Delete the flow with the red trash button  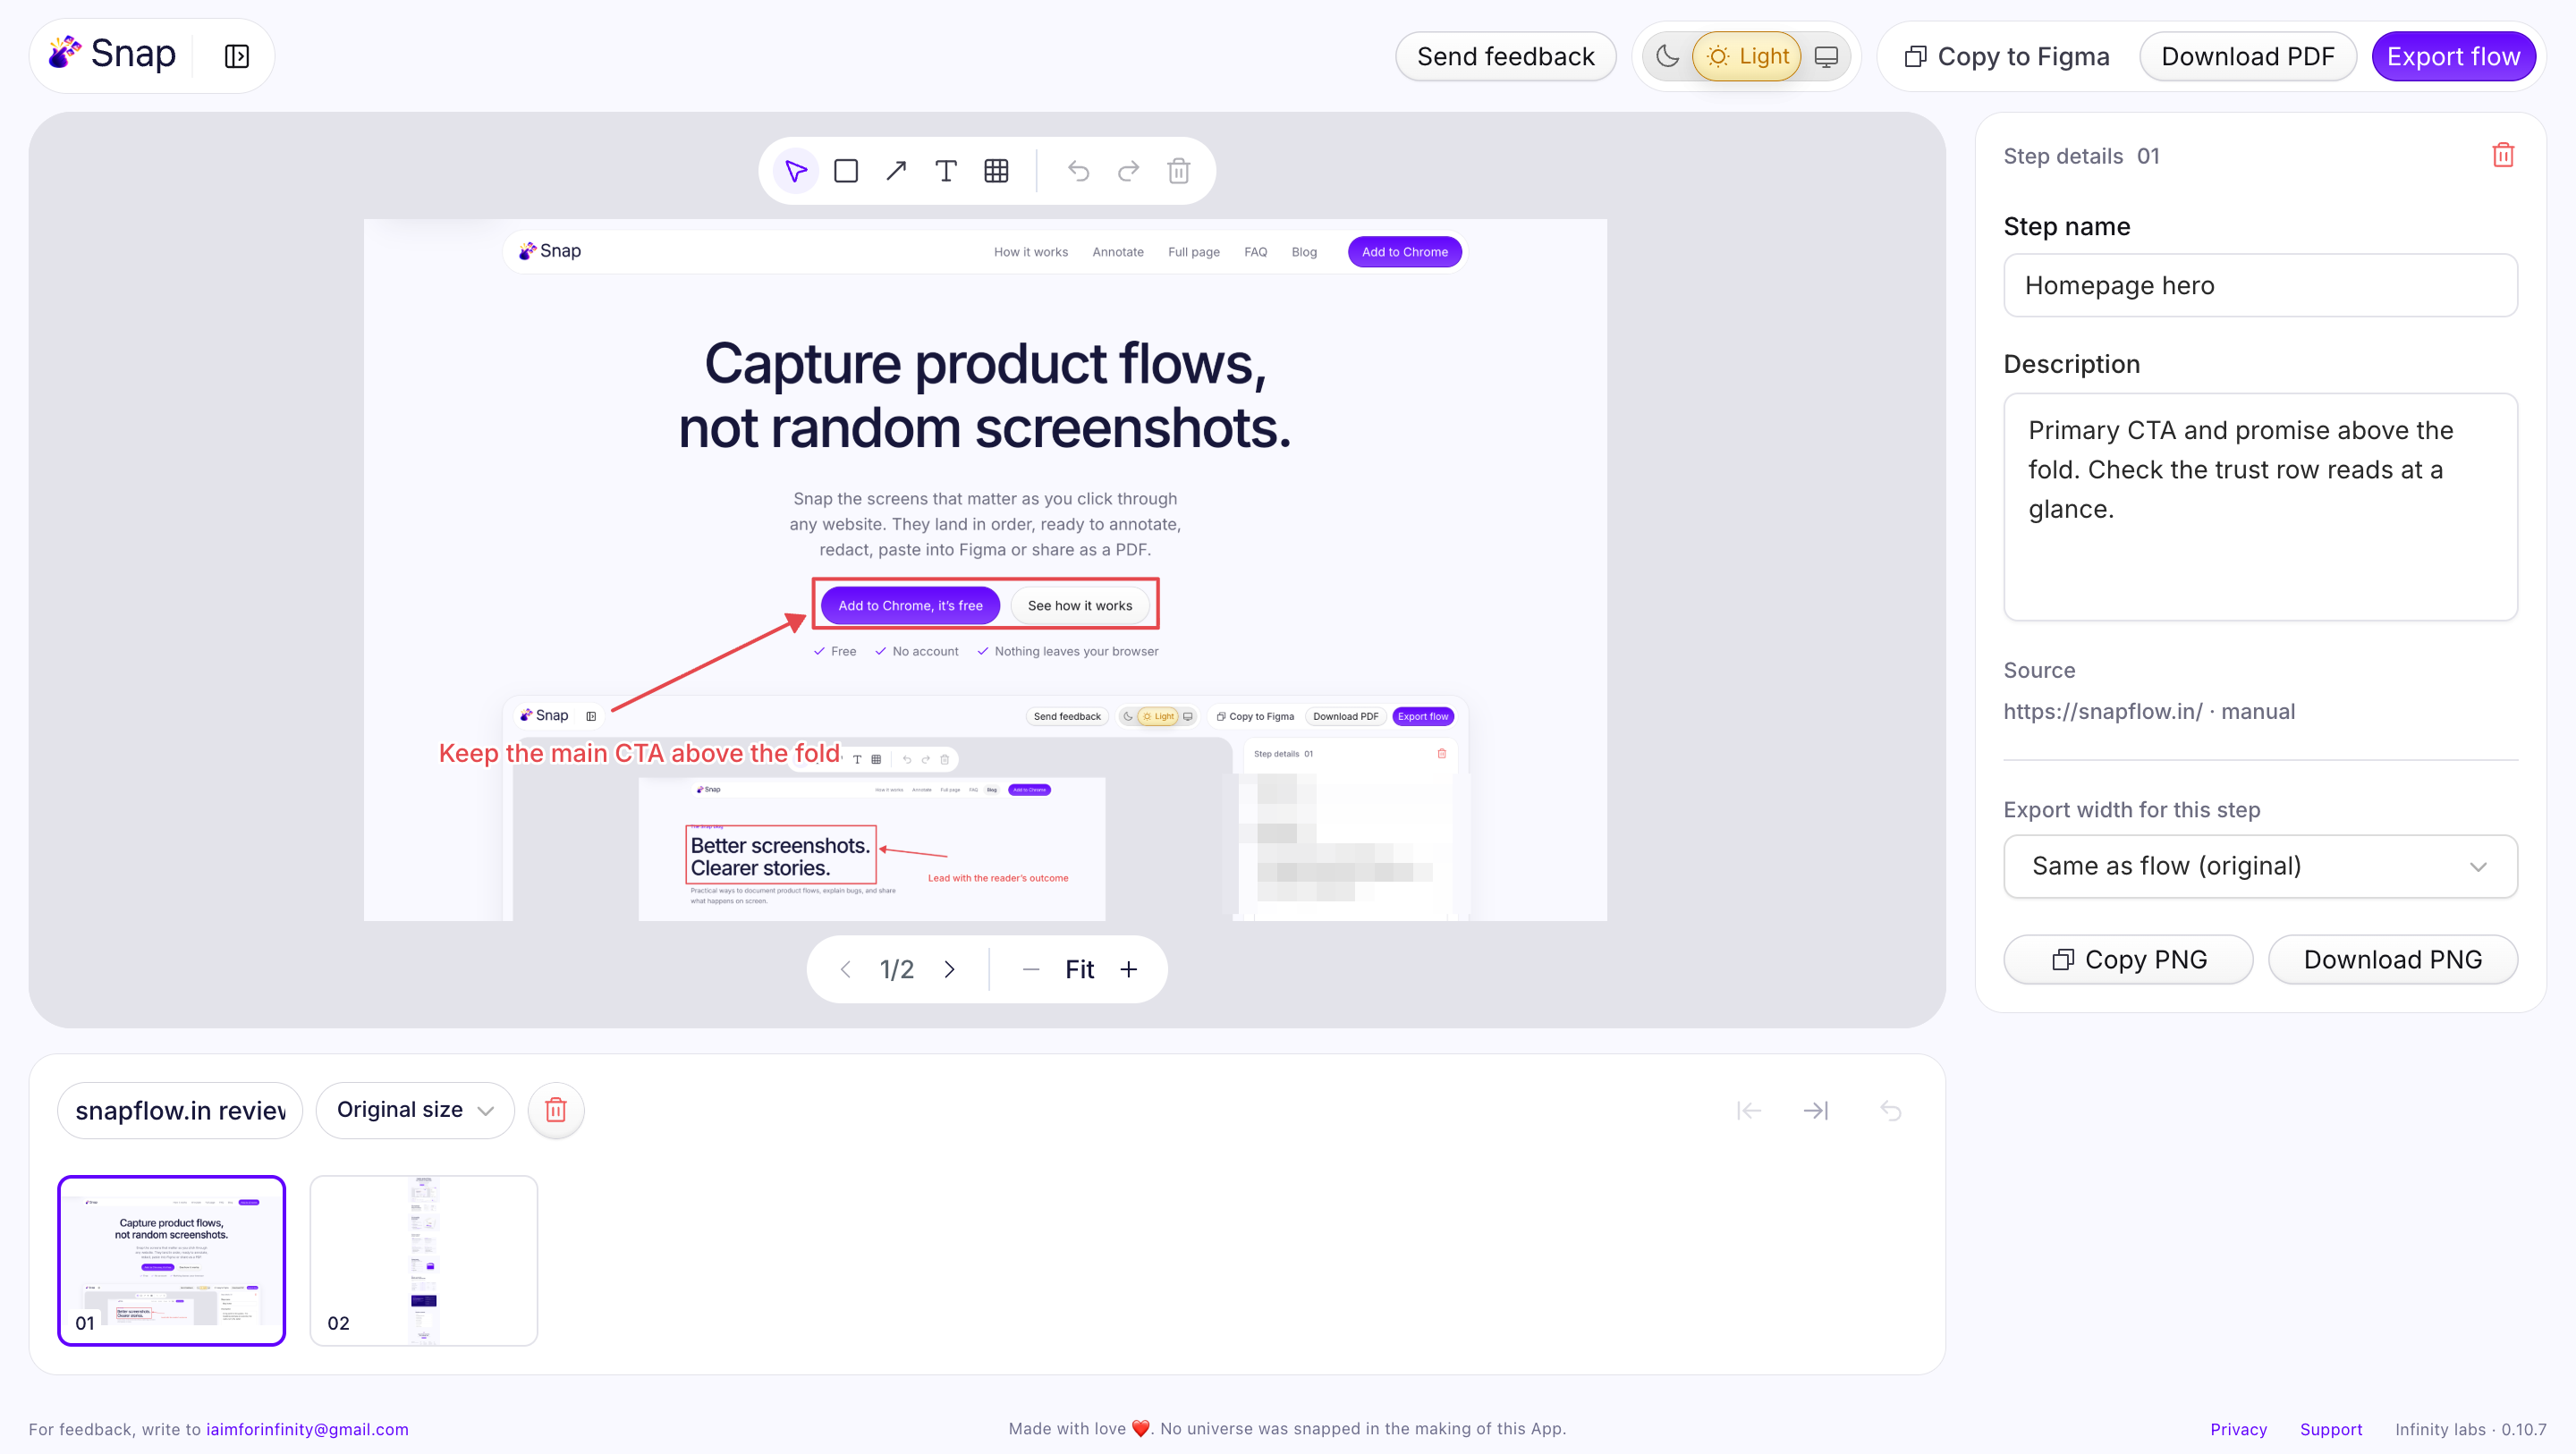pos(556,1110)
